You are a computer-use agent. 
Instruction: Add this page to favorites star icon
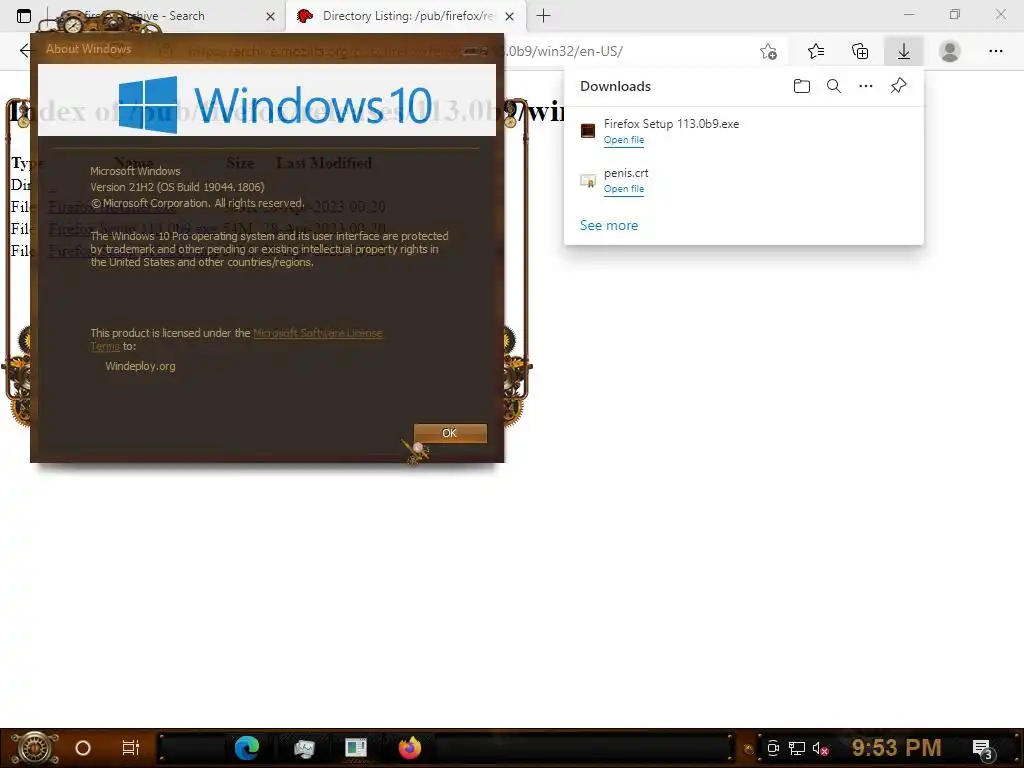[769, 51]
